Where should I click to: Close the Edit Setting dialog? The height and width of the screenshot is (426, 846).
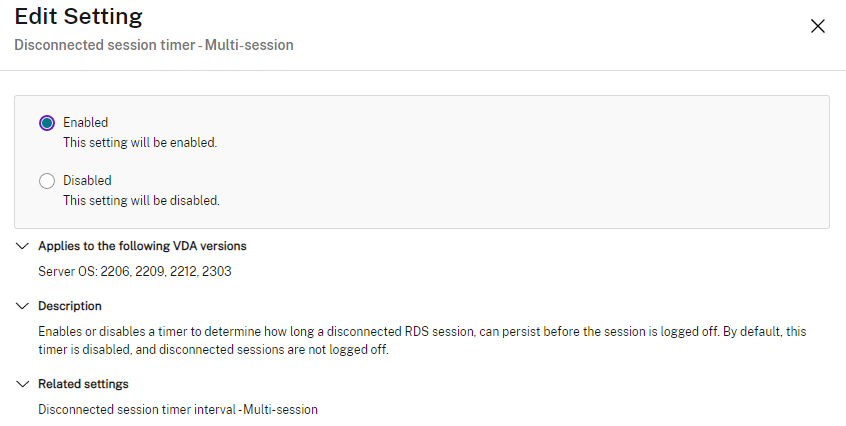pos(817,26)
